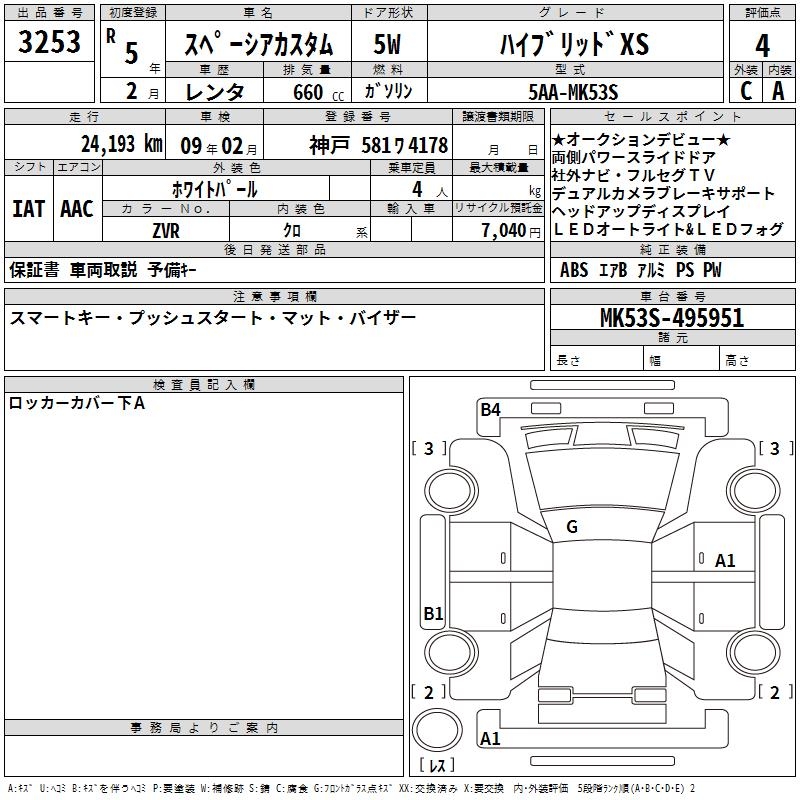The height and width of the screenshot is (800, 800).
Task: Click the max load kg field
Action: click(498, 188)
